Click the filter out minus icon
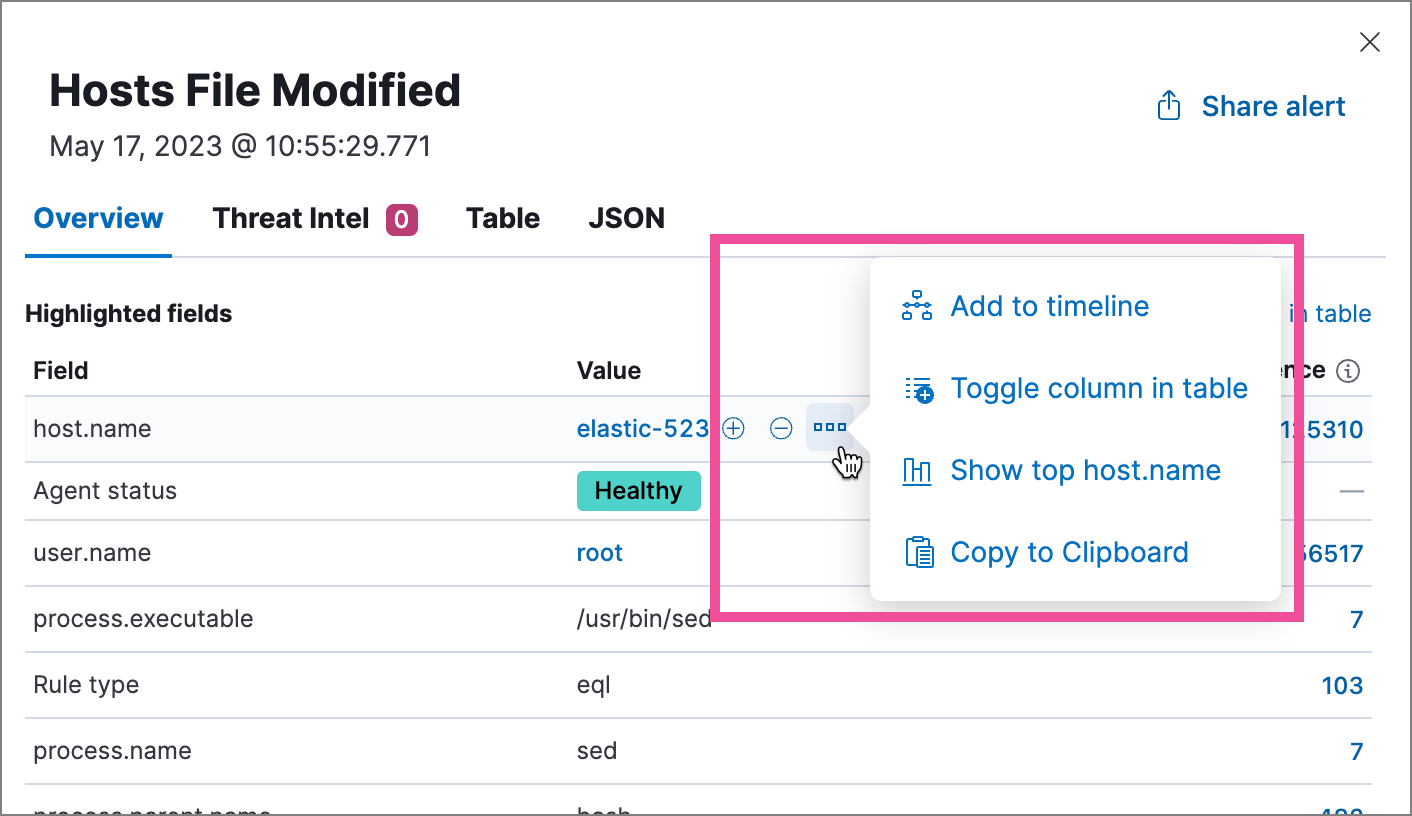The height and width of the screenshot is (816, 1412). [x=781, y=429]
